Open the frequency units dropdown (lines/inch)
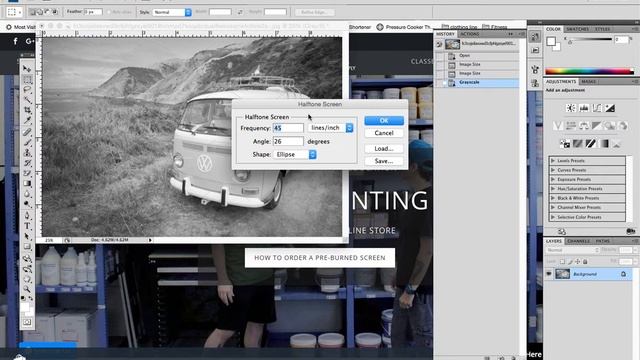The height and width of the screenshot is (360, 640). coord(331,128)
